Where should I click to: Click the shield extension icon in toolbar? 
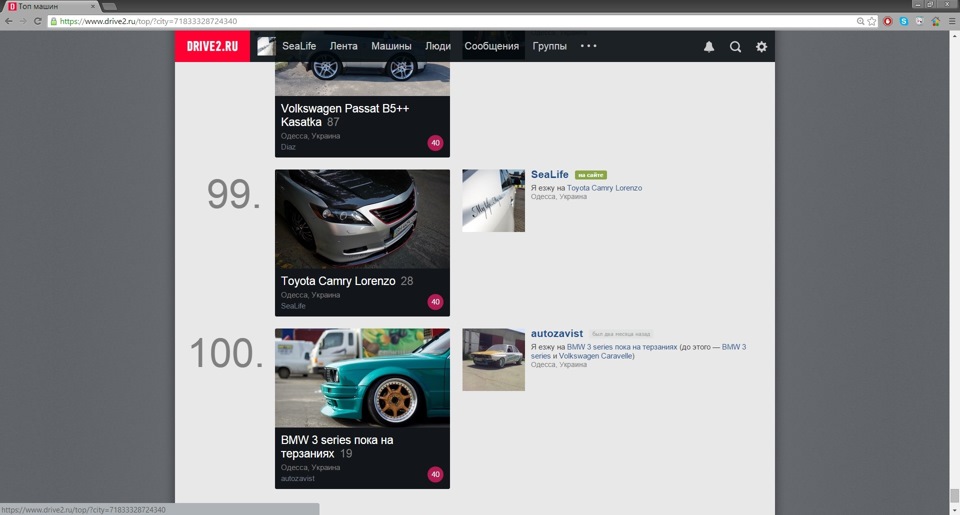pyautogui.click(x=920, y=21)
